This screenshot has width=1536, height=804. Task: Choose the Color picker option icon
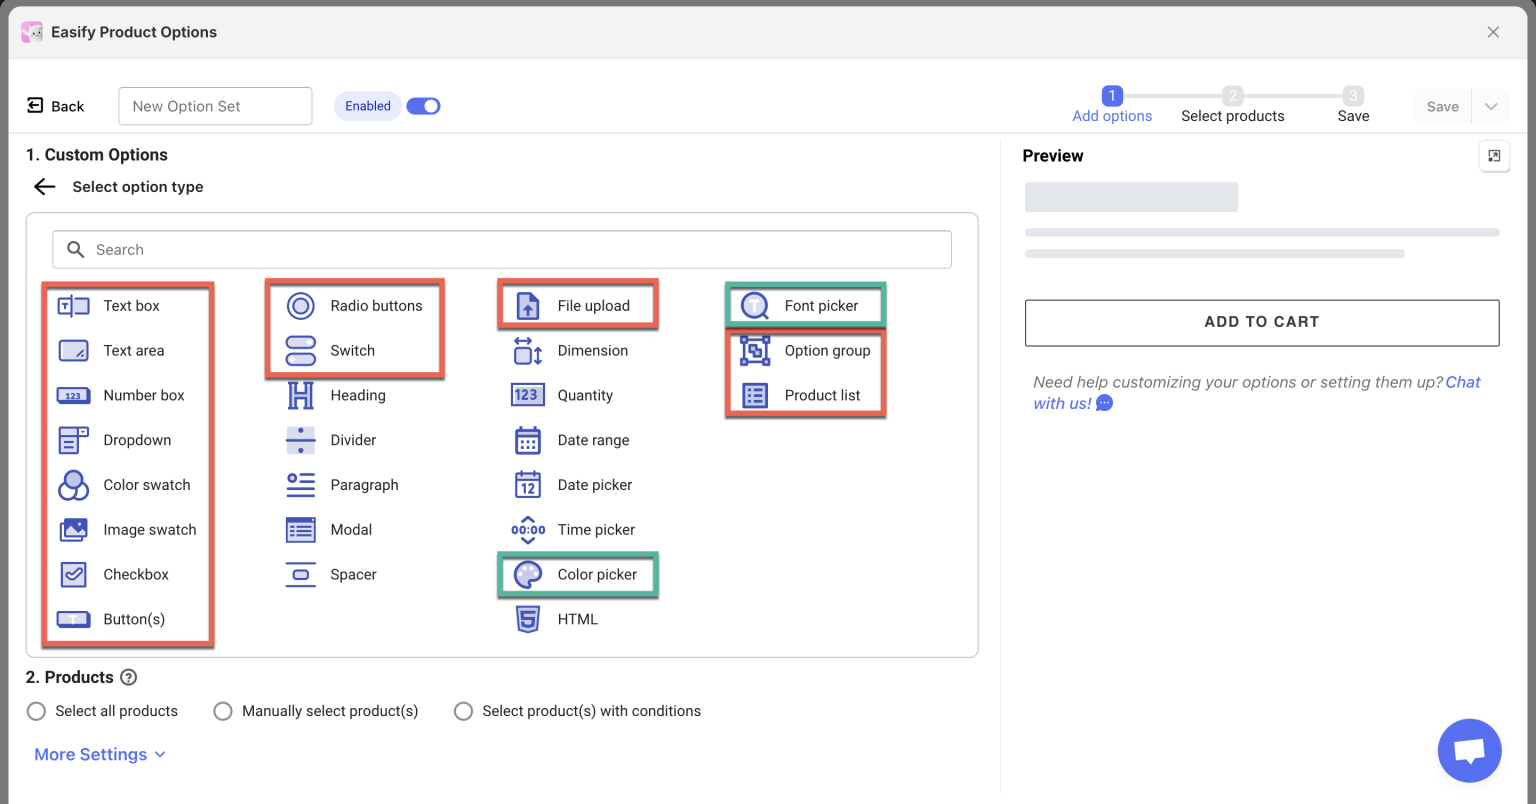coord(528,575)
